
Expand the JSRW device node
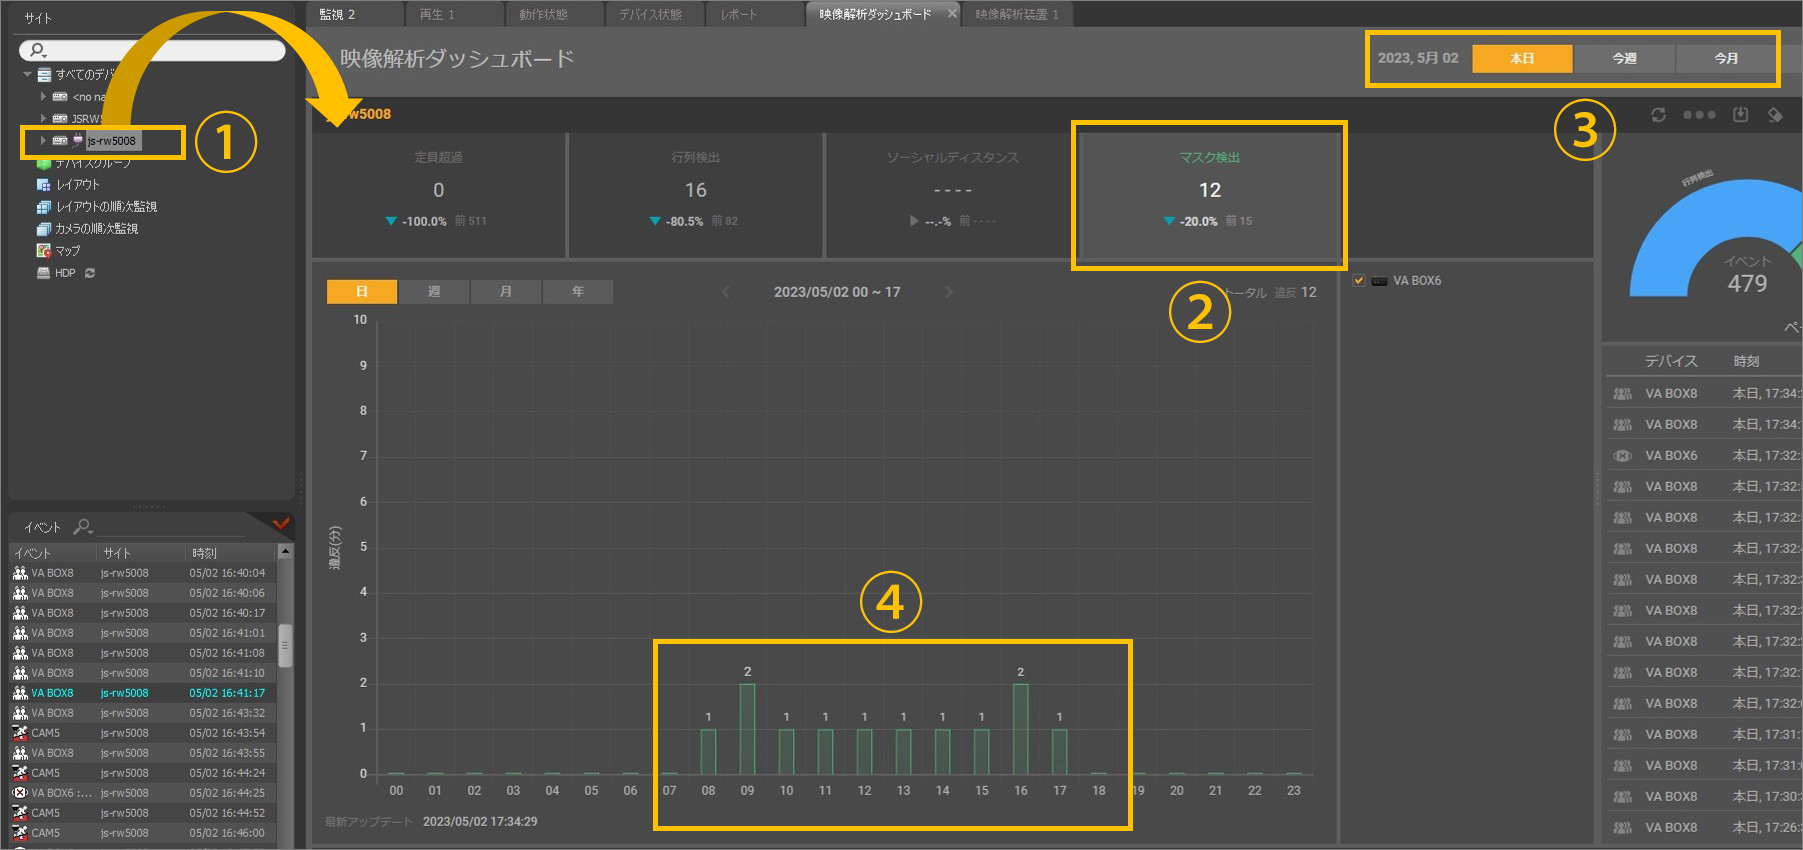pos(43,119)
